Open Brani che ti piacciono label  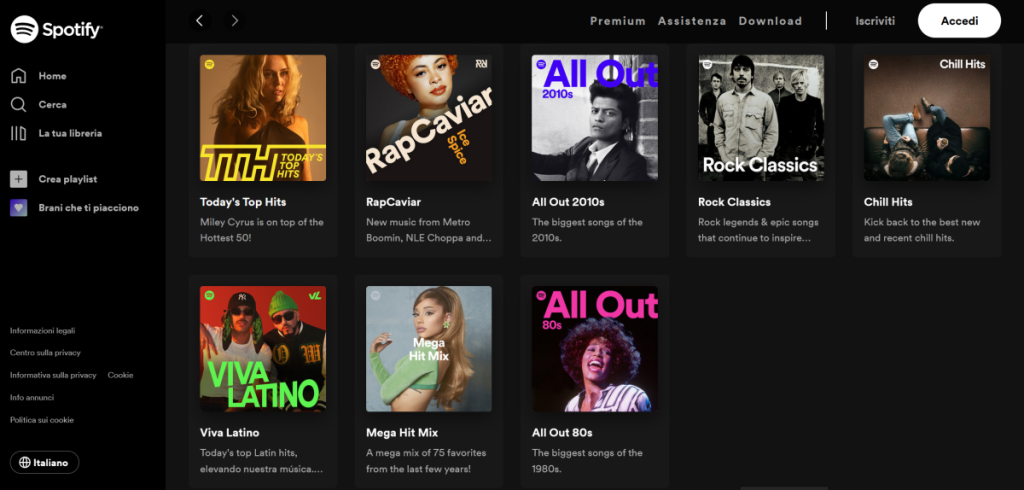coord(88,208)
